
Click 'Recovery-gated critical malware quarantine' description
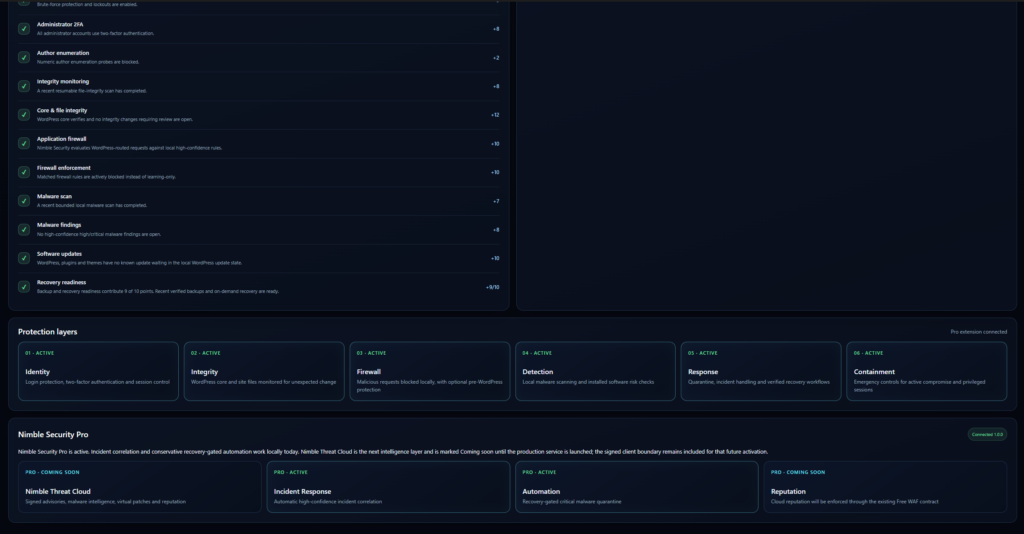pyautogui.click(x=571, y=502)
